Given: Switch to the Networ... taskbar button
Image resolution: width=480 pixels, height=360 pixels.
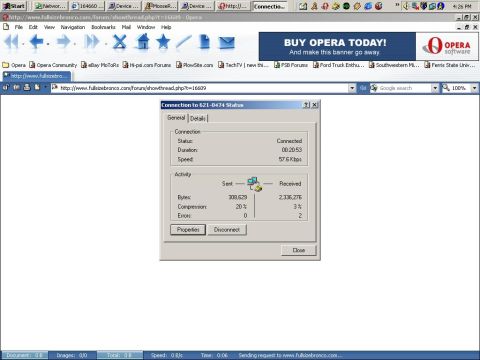Looking at the screenshot, I should (x=51, y=6).
